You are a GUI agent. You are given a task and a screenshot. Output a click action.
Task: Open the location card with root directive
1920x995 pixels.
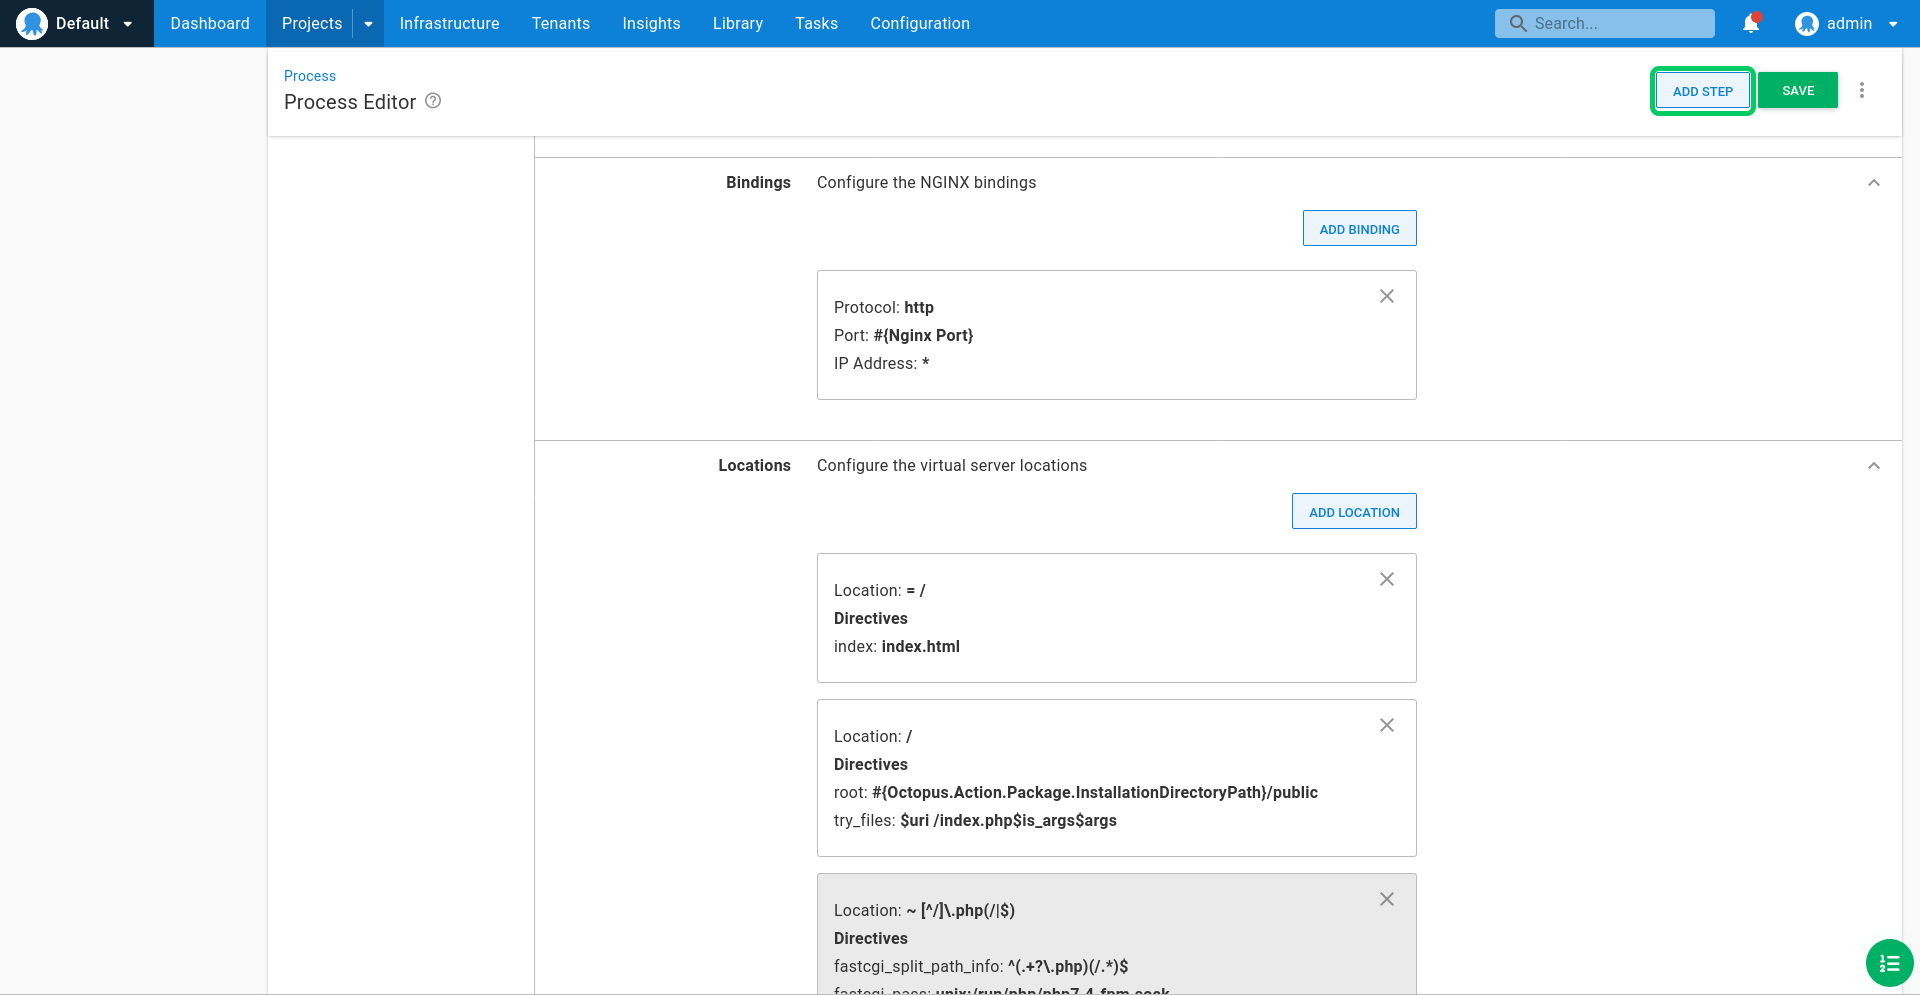1116,778
